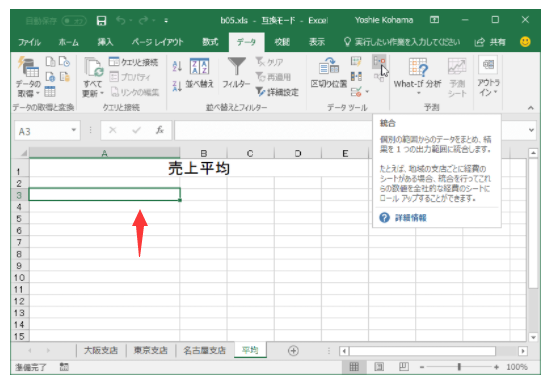Click From Table/Range icon
The width and height of the screenshot is (544, 381).
coord(50,91)
